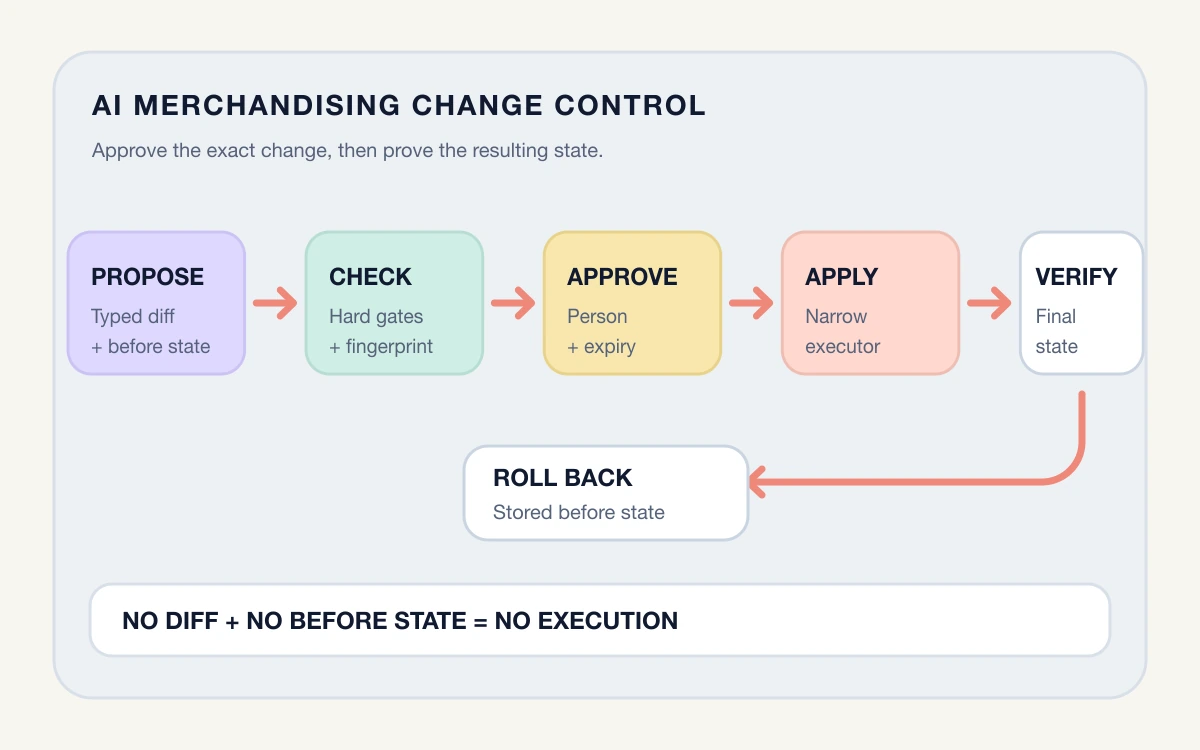This screenshot has width=1200, height=750.
Task: Click the NO DIFF + NO BEFORE STATE banner
Action: (600, 620)
